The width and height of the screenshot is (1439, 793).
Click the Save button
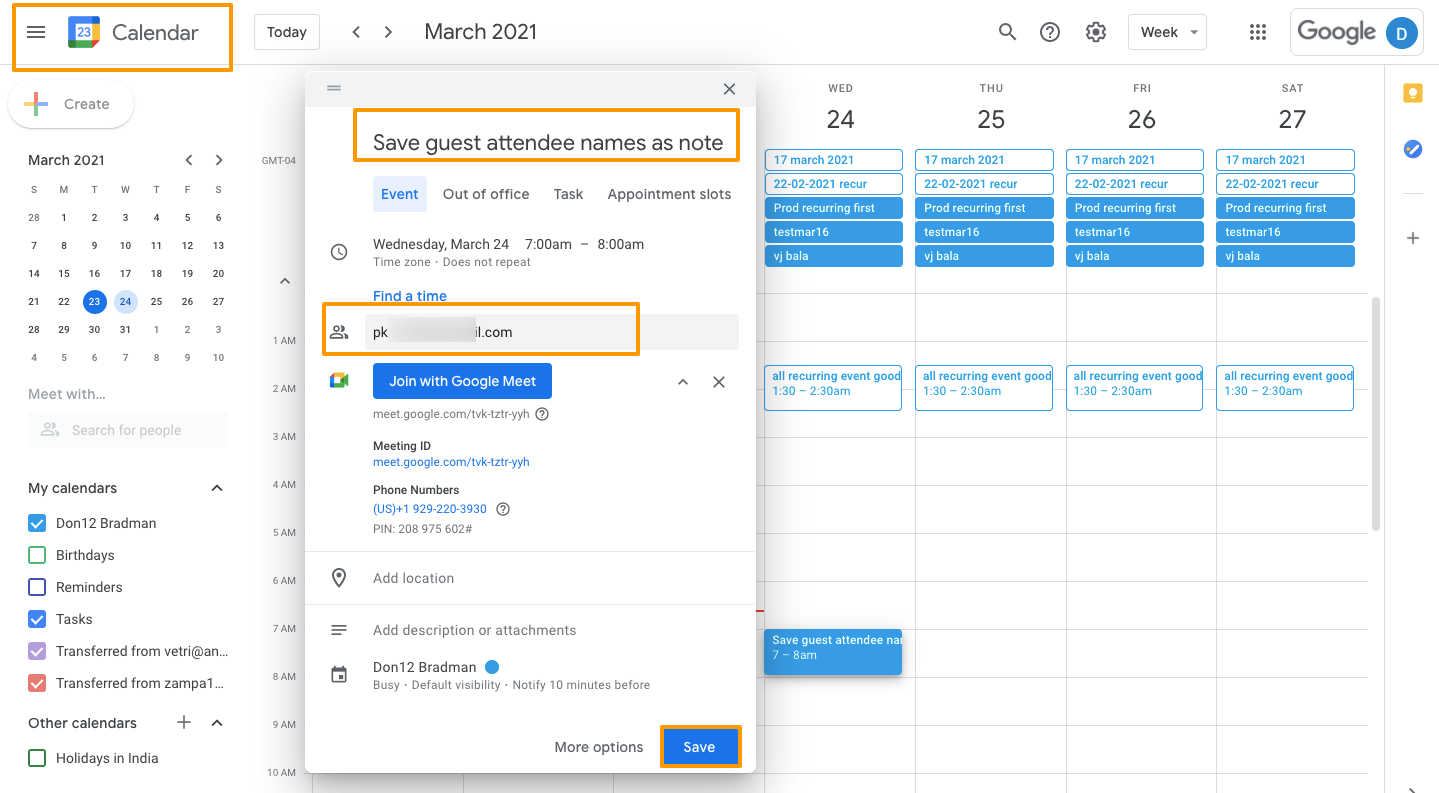(x=699, y=747)
